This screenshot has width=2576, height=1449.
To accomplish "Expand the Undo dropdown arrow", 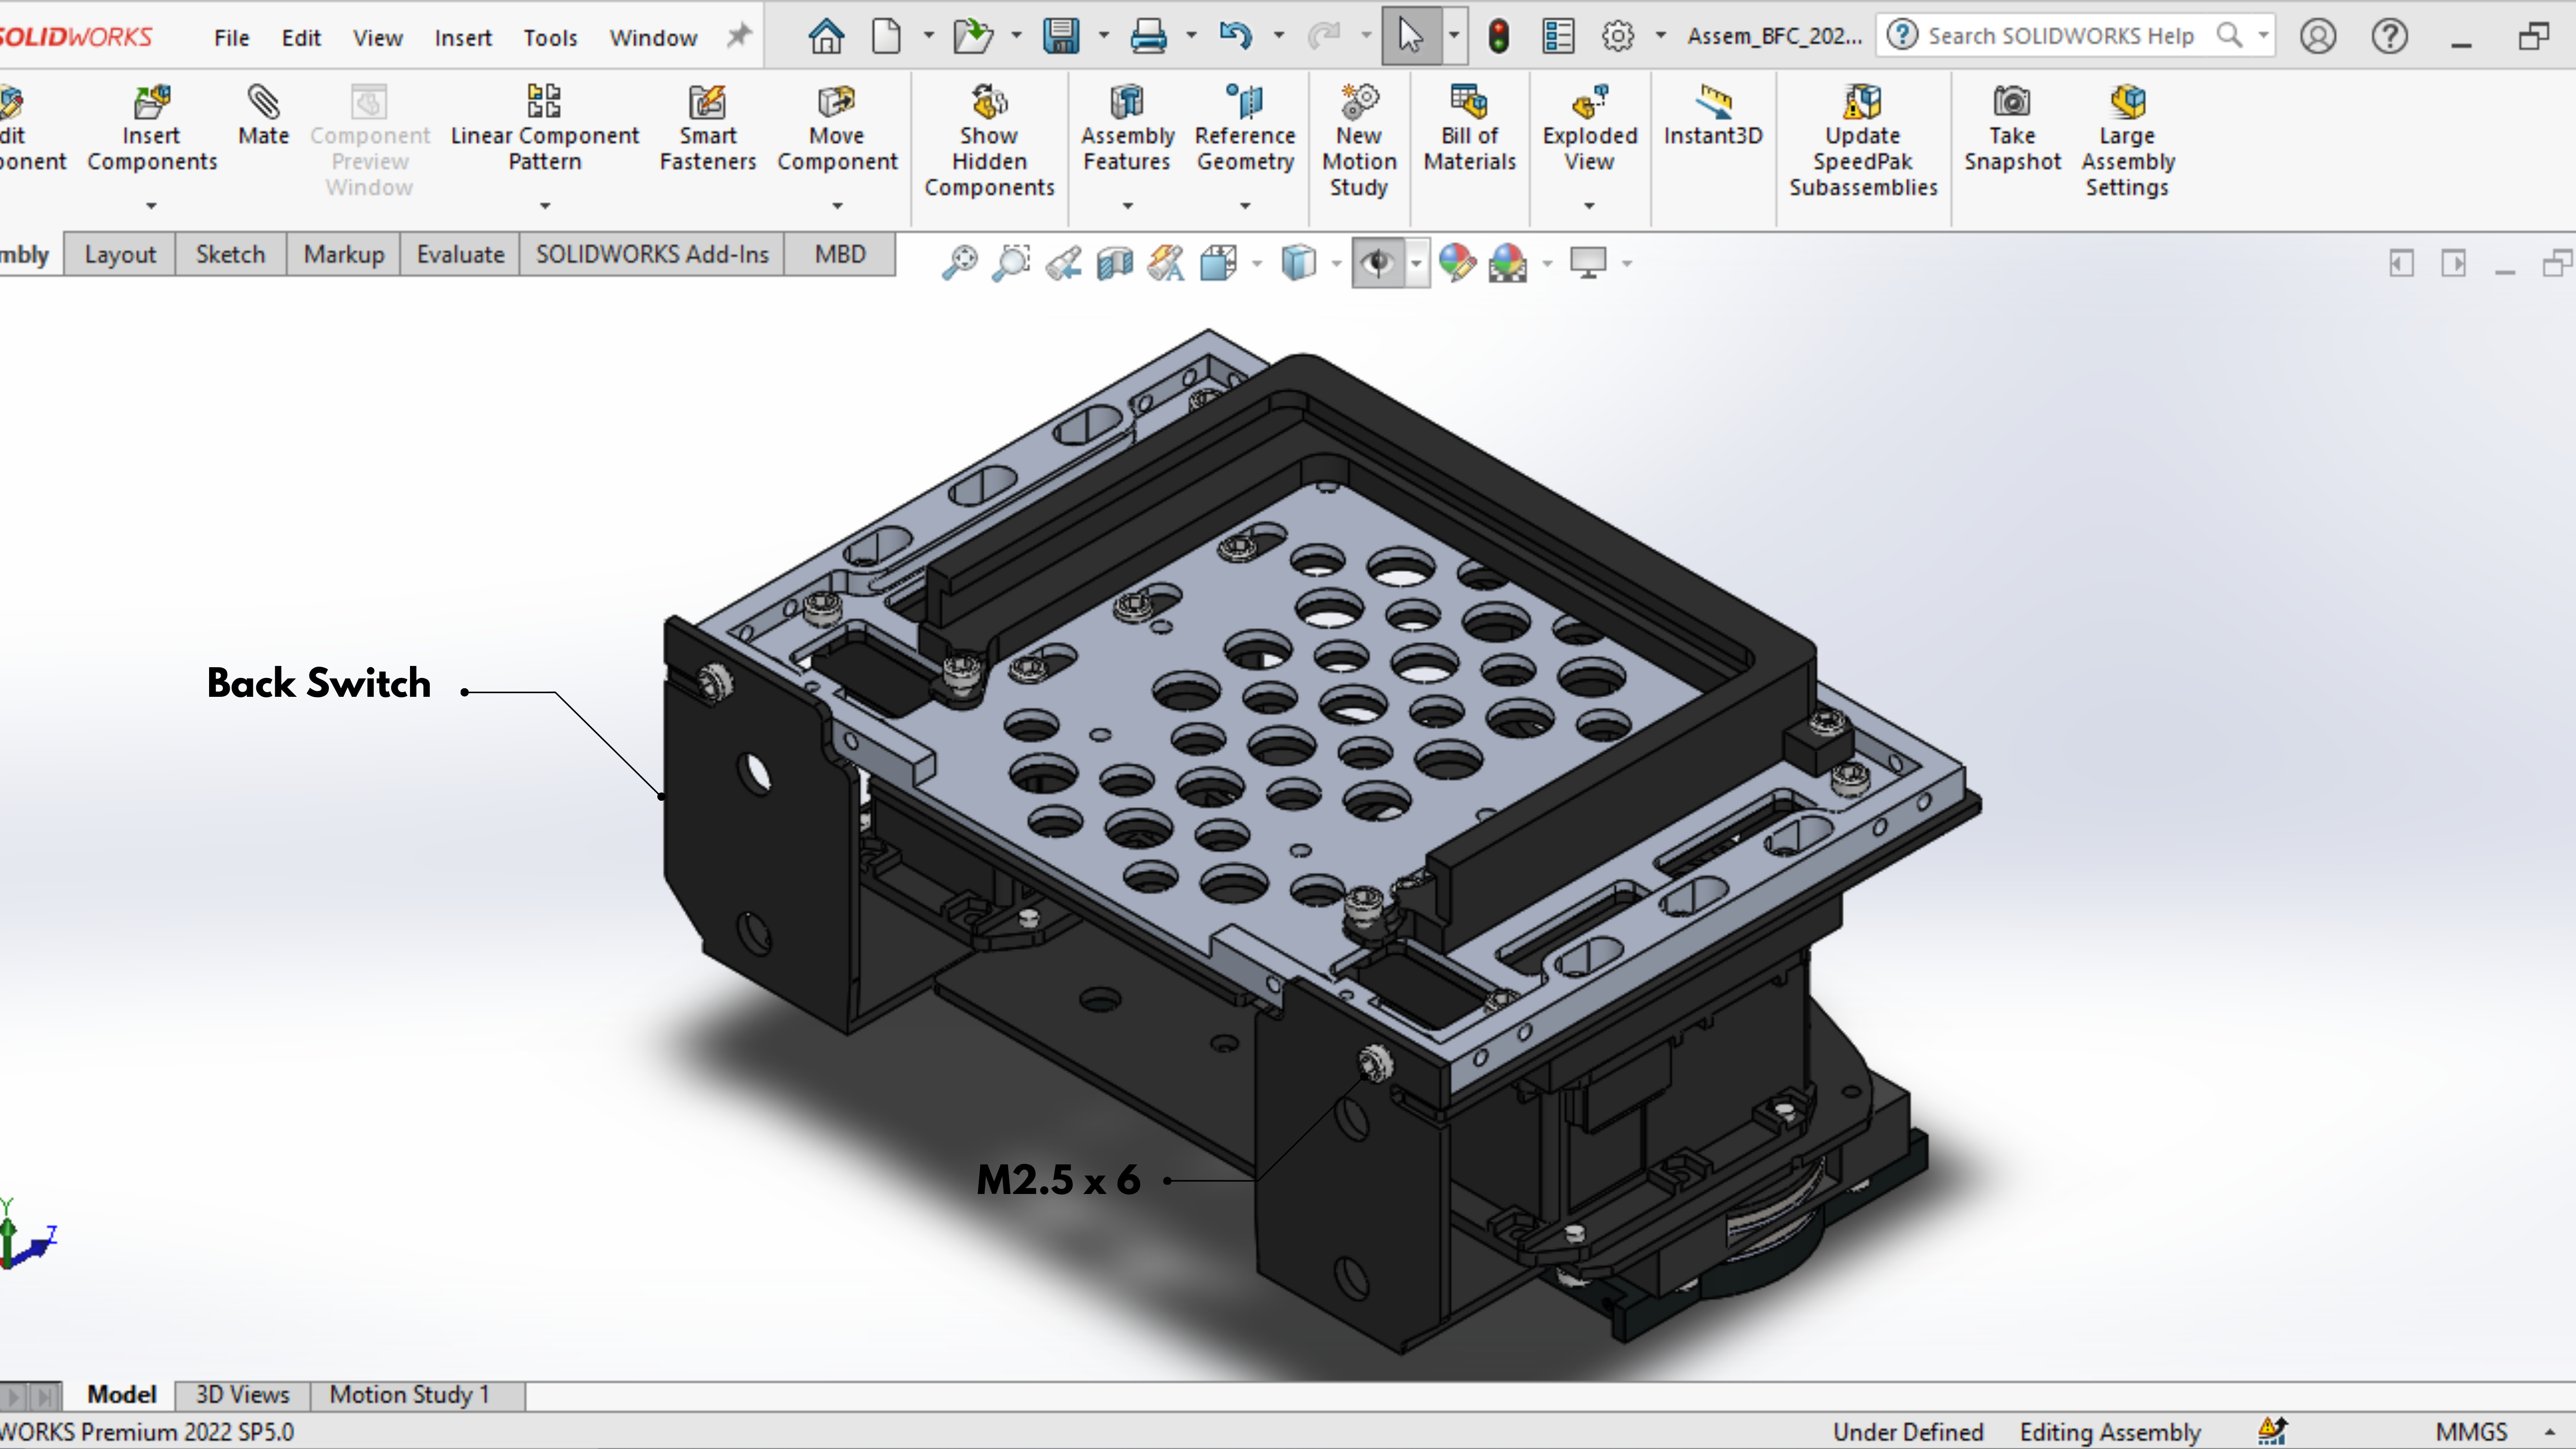I will click(1279, 36).
